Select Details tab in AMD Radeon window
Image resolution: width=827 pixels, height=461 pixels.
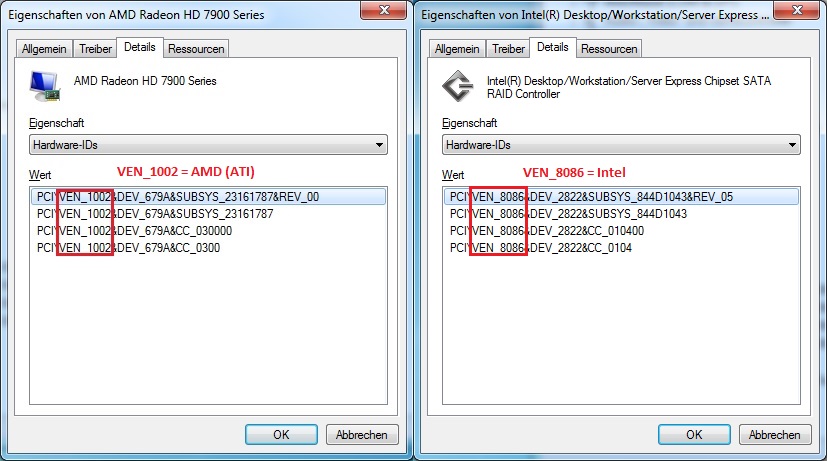point(140,47)
